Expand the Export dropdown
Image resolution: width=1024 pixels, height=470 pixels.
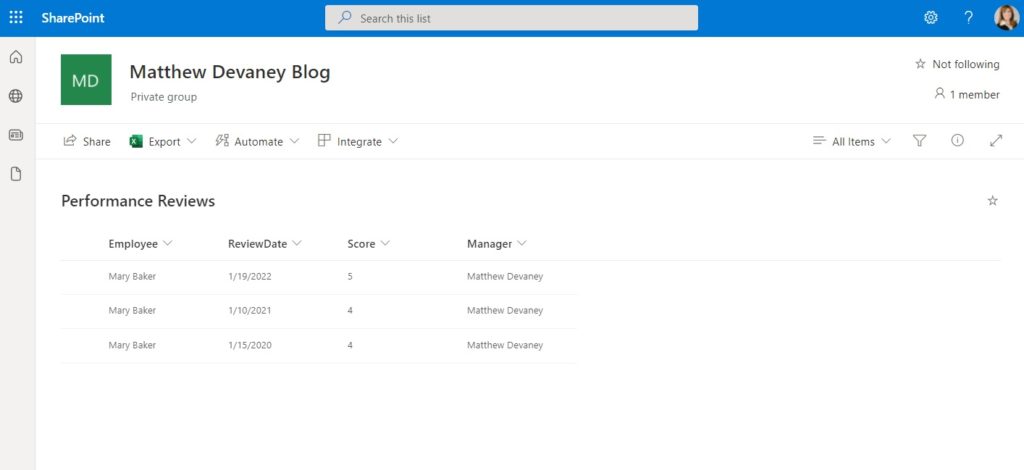click(163, 141)
